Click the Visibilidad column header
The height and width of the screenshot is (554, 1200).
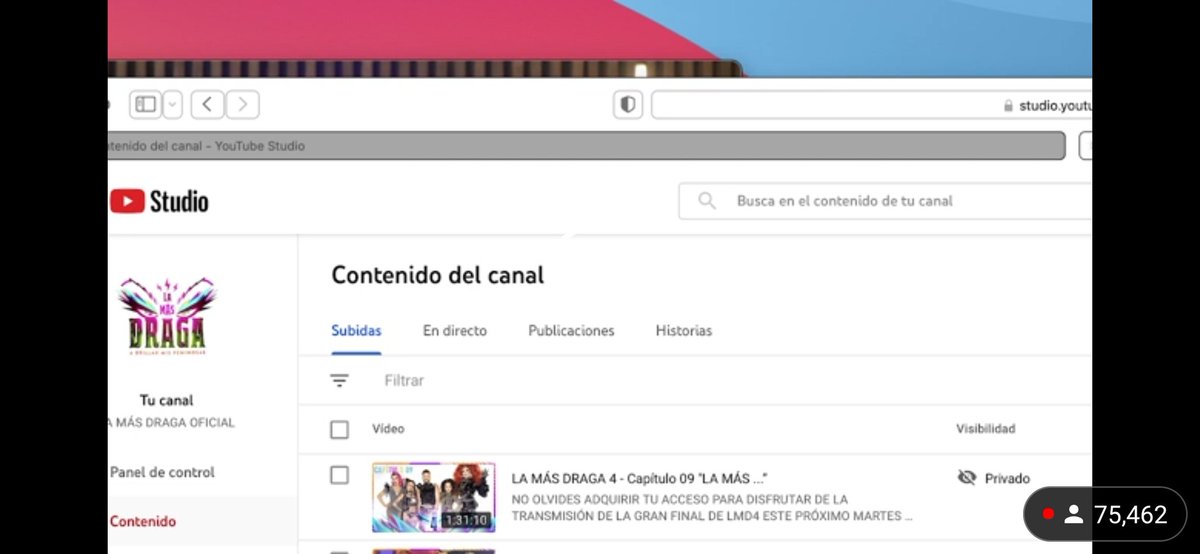coord(985,429)
